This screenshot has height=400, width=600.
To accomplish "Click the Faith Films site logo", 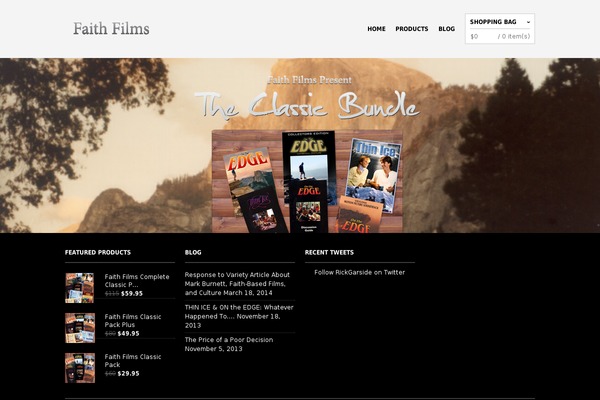I will pos(111,29).
